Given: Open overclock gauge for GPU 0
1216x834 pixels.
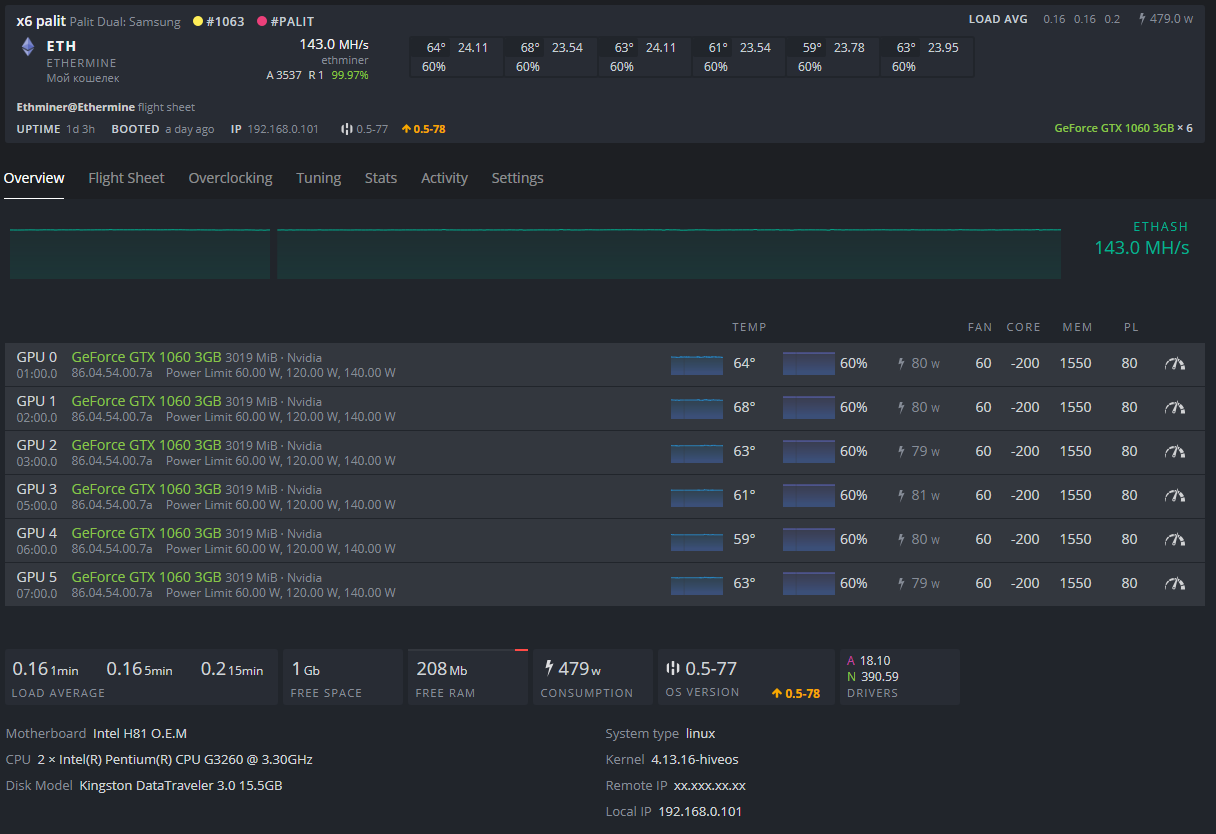Looking at the screenshot, I should pos(1175,364).
